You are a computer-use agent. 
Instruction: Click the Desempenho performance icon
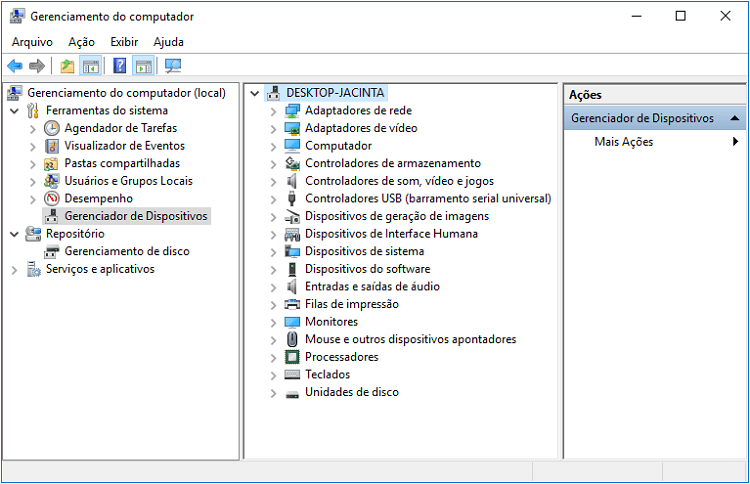pyautogui.click(x=52, y=198)
